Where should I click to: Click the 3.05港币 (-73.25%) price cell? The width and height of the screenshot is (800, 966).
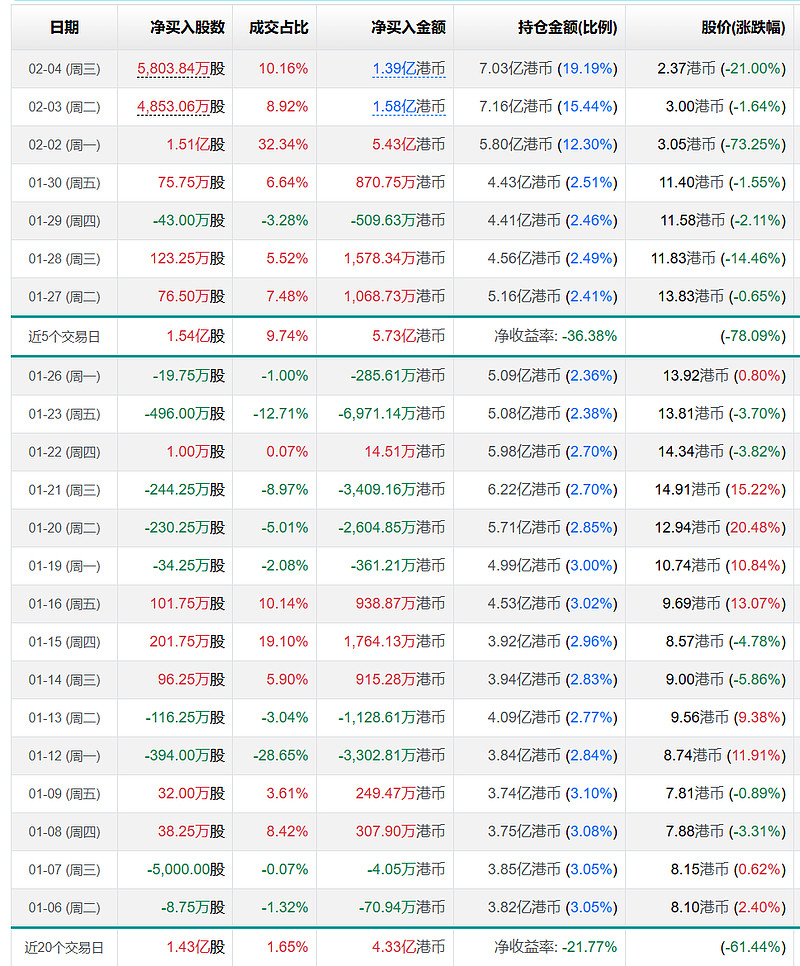click(721, 145)
